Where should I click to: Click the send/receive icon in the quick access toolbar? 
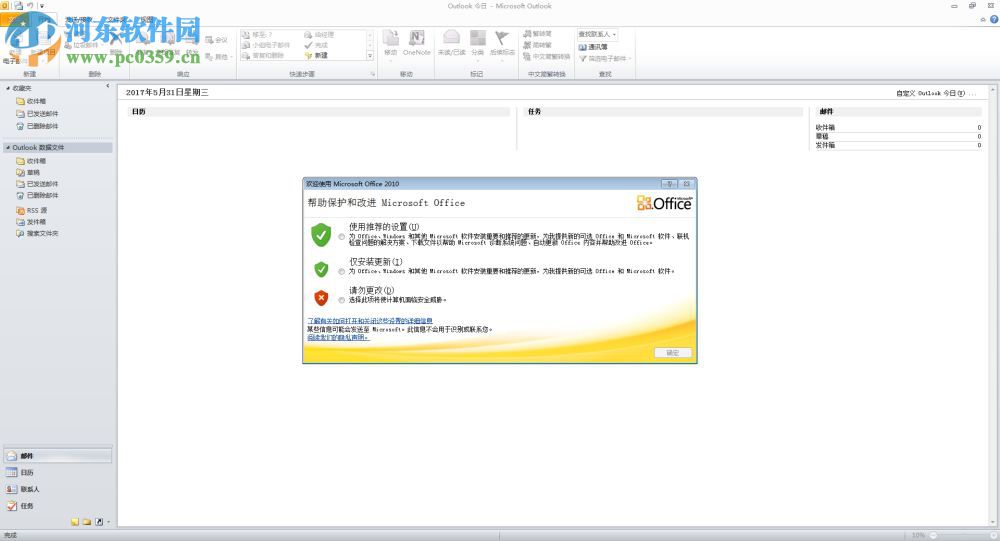click(x=18, y=5)
